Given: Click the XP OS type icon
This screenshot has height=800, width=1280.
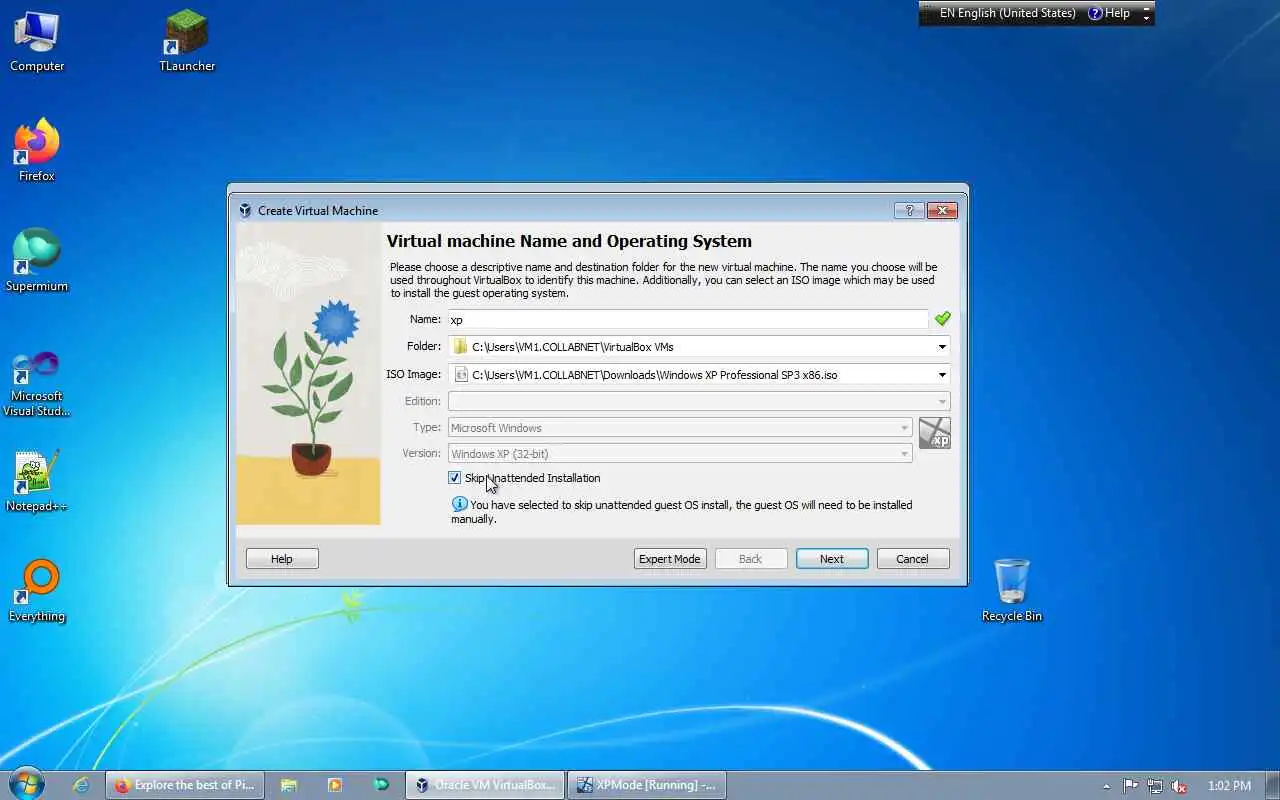Looking at the screenshot, I should (935, 433).
